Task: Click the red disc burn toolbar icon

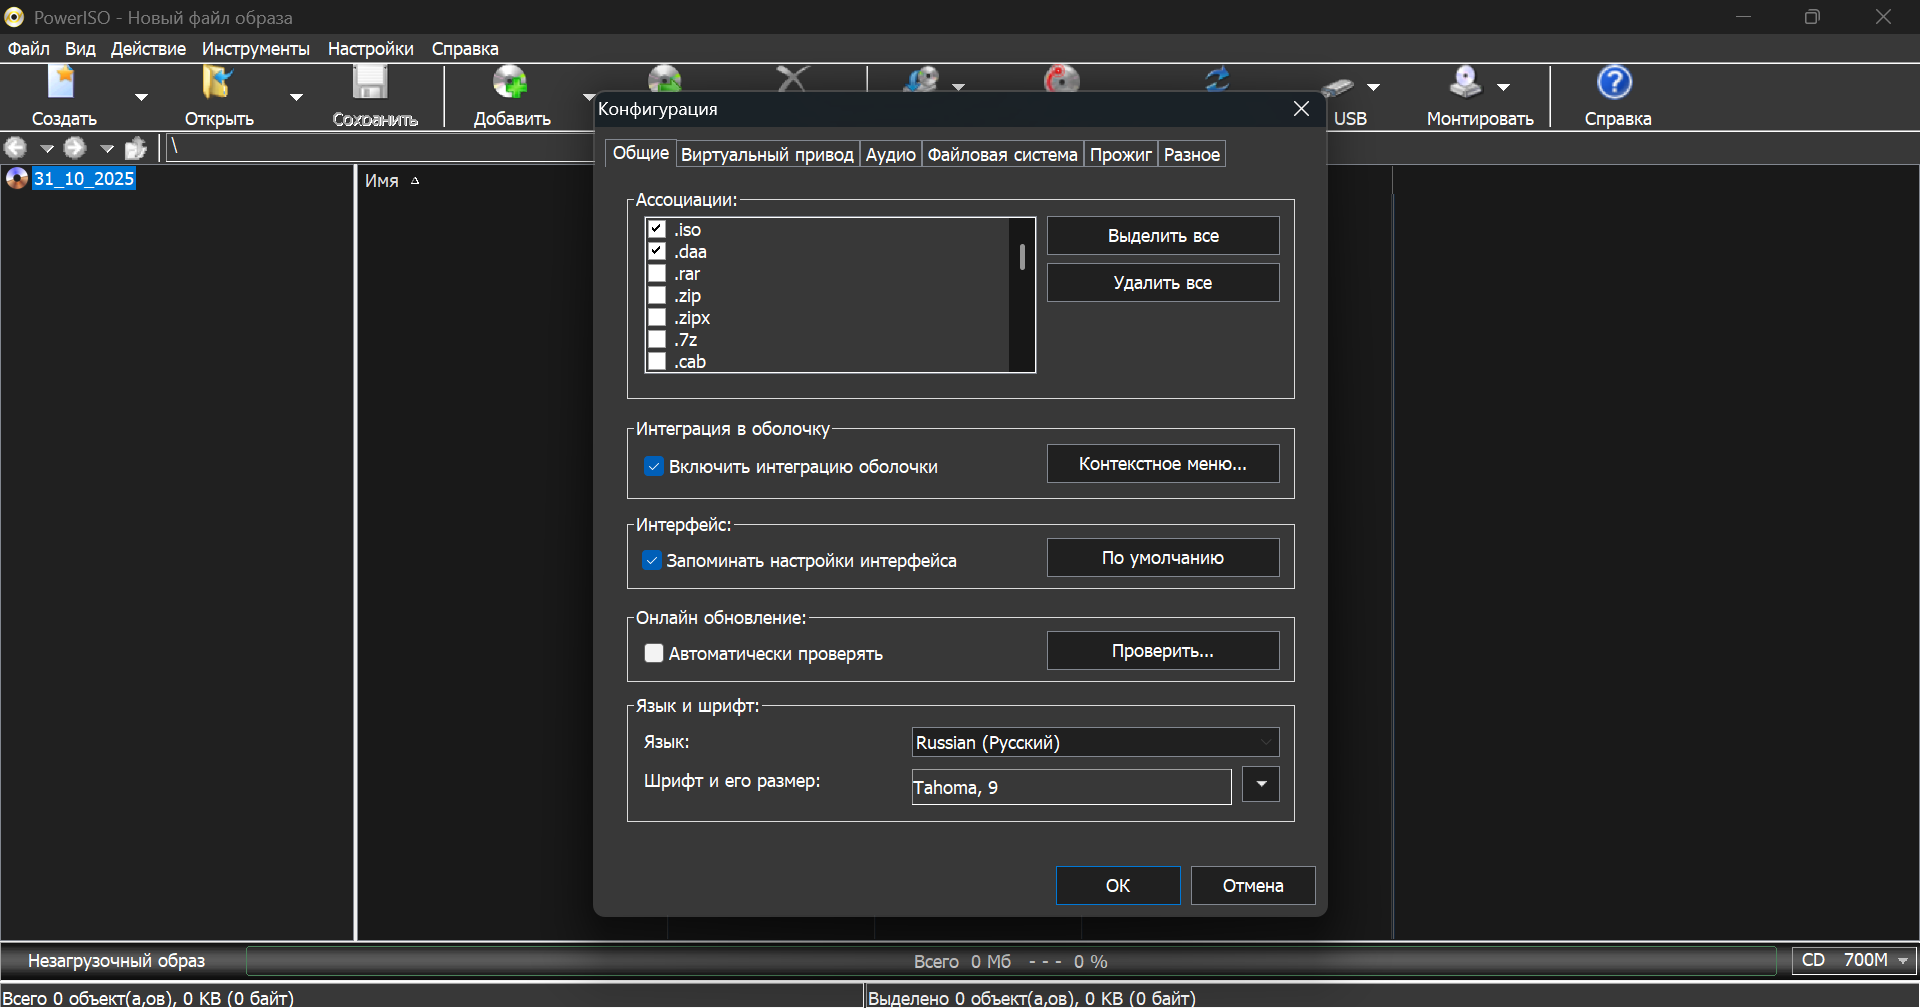Action: 1062,78
